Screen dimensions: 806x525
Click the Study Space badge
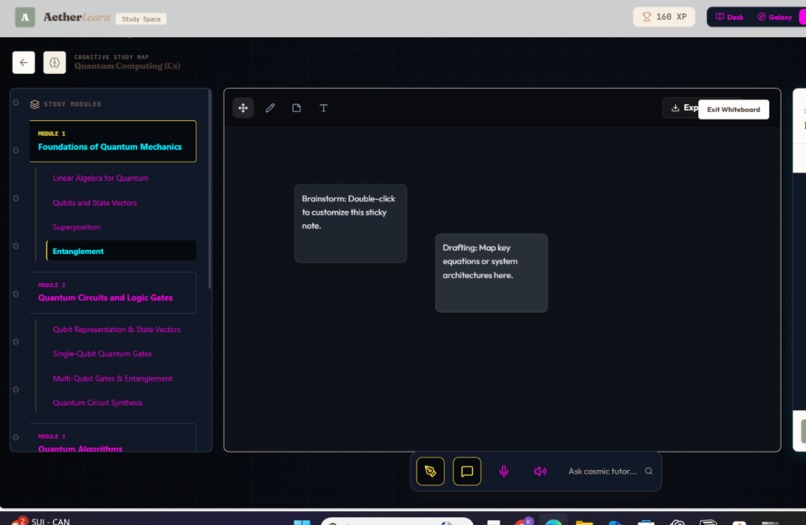(141, 19)
